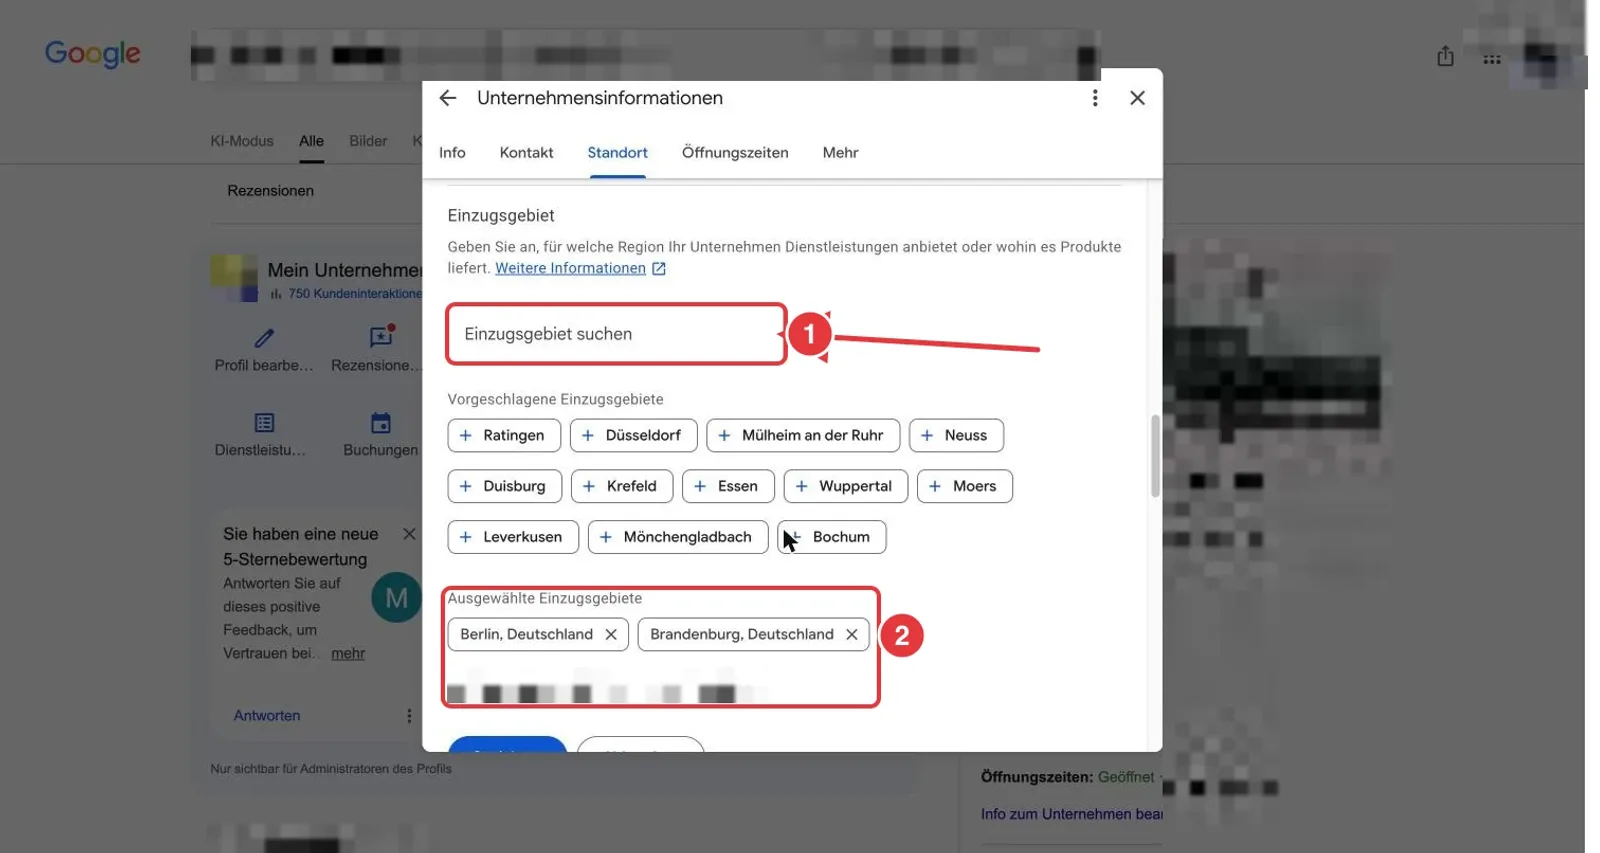
Task: Expand the review text with mehr
Action: [348, 654]
